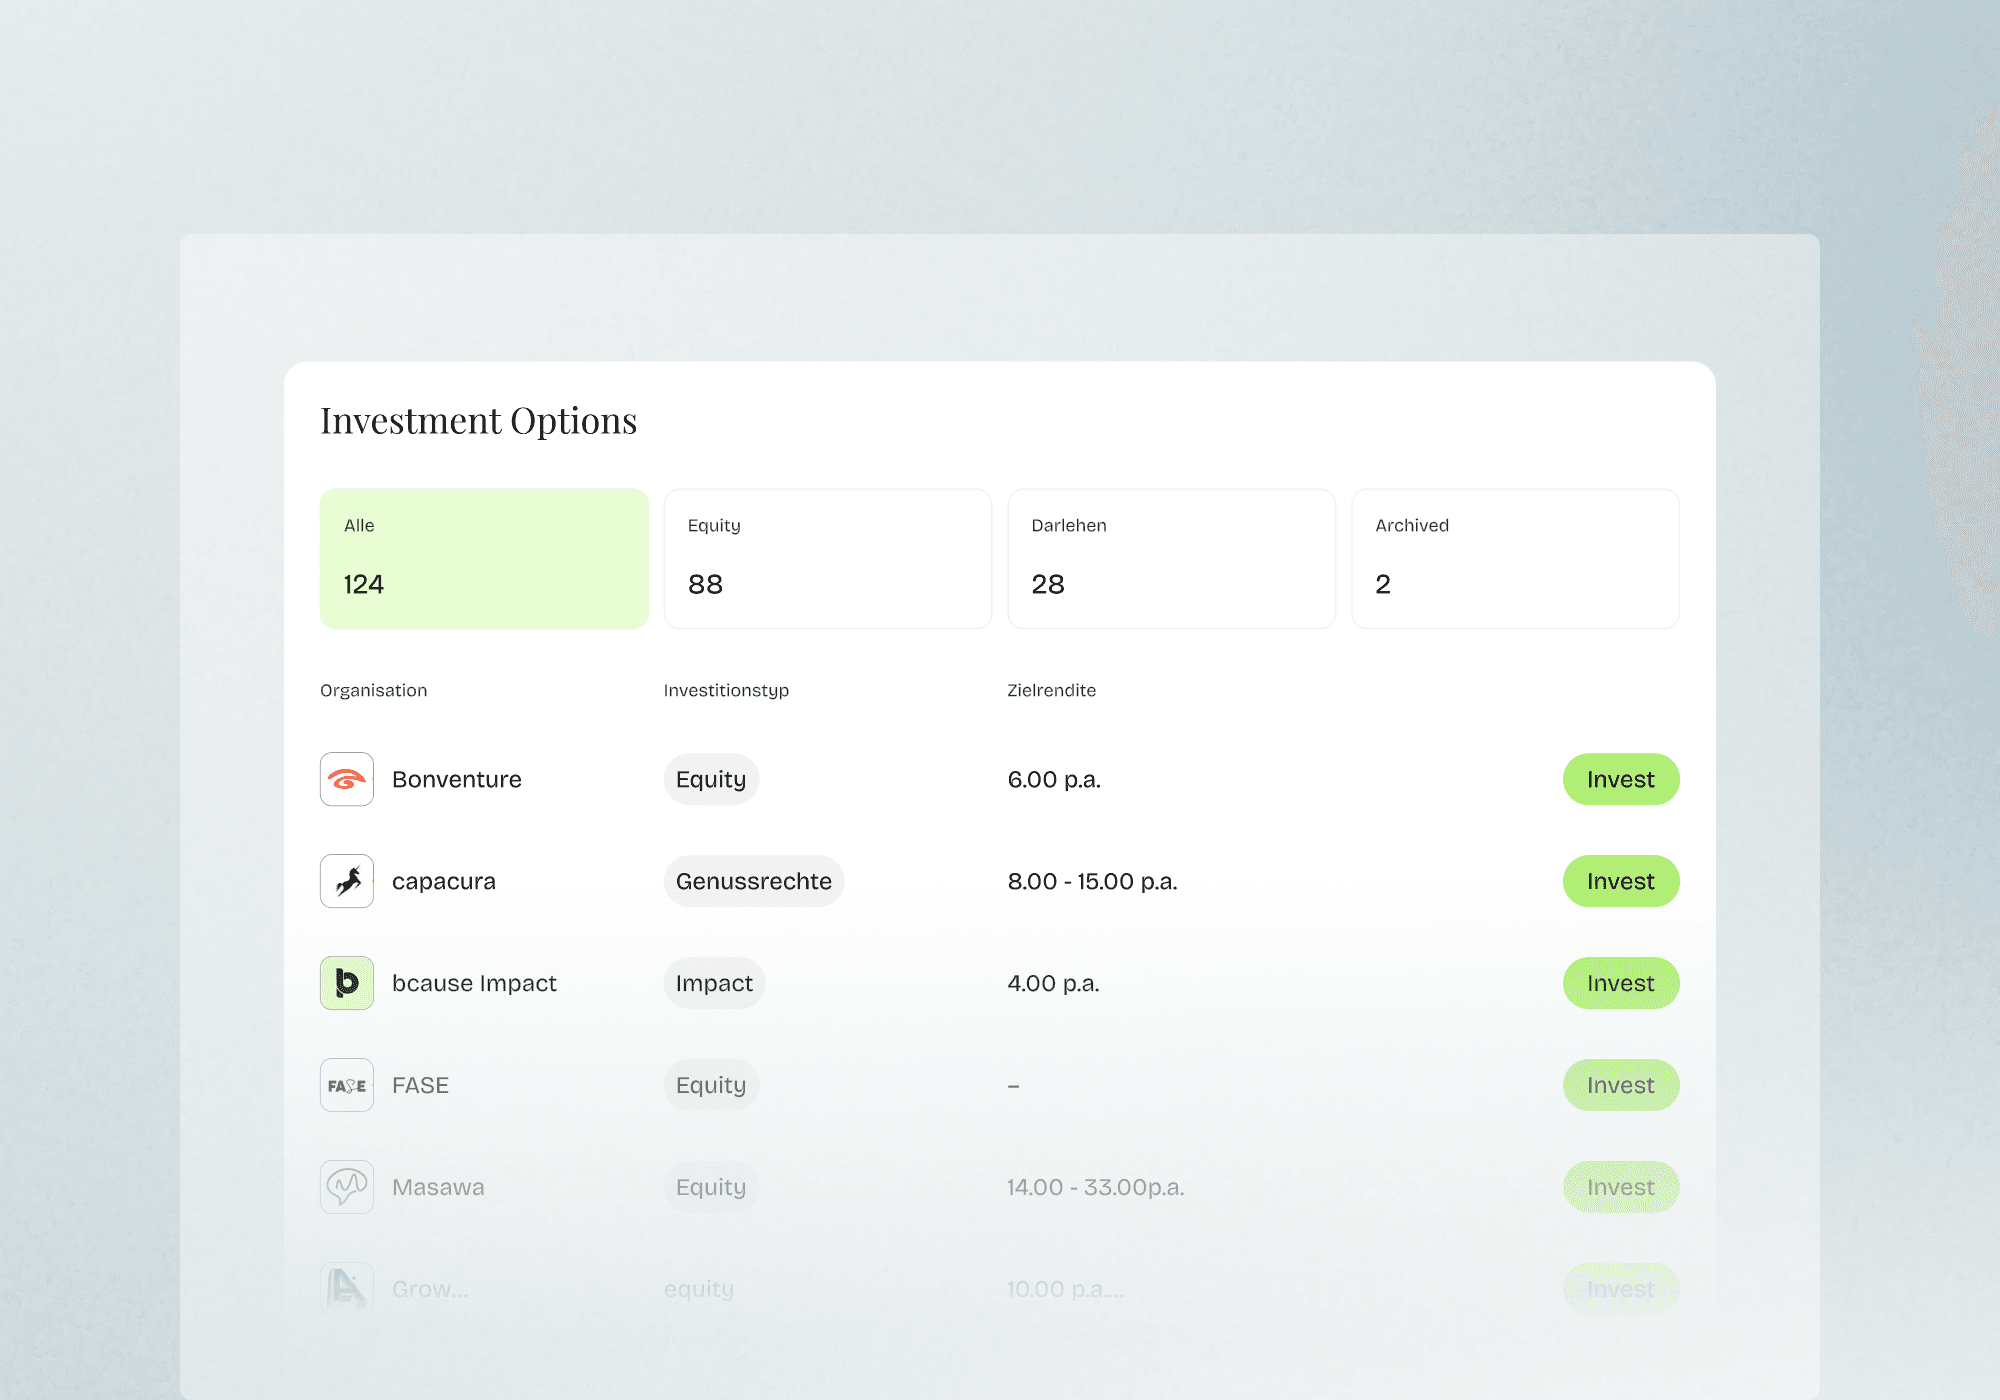Click the capacura organisation name
The width and height of the screenshot is (2000, 1400).
click(444, 882)
